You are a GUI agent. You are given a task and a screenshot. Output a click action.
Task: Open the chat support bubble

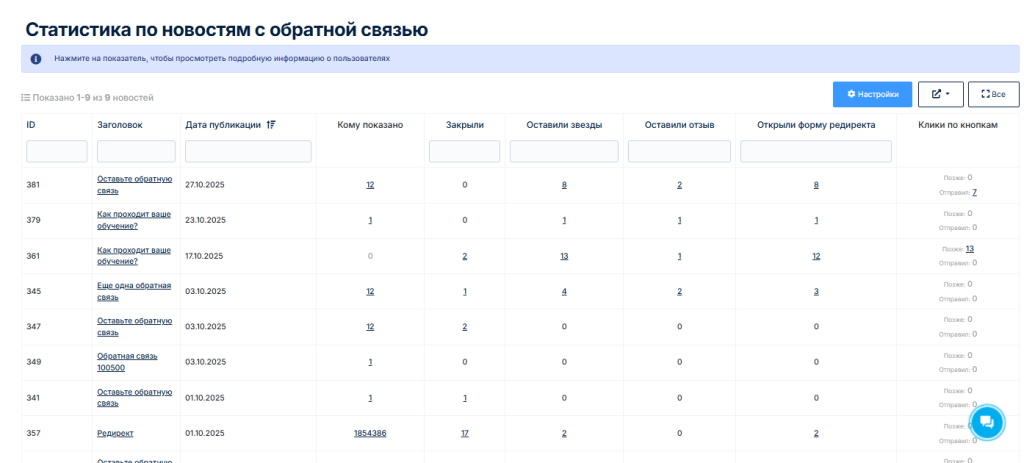[x=986, y=422]
